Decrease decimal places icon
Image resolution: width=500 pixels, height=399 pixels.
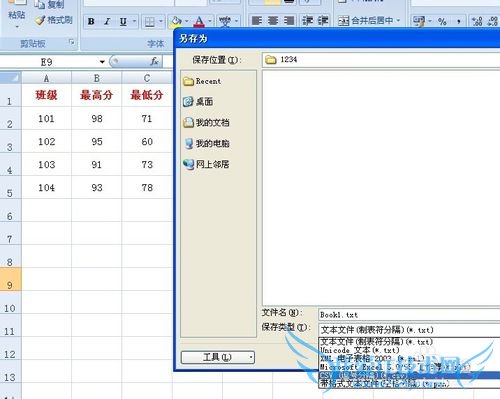click(x=493, y=22)
